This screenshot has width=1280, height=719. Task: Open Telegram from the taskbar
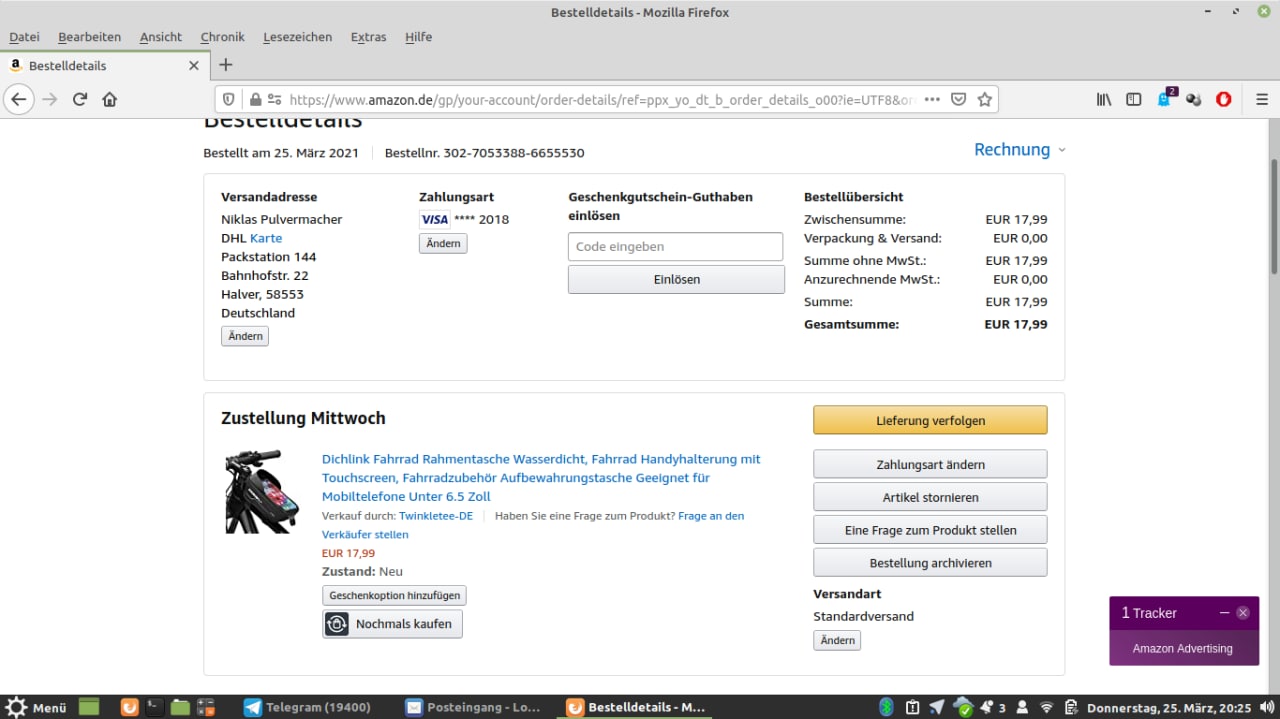(x=307, y=707)
